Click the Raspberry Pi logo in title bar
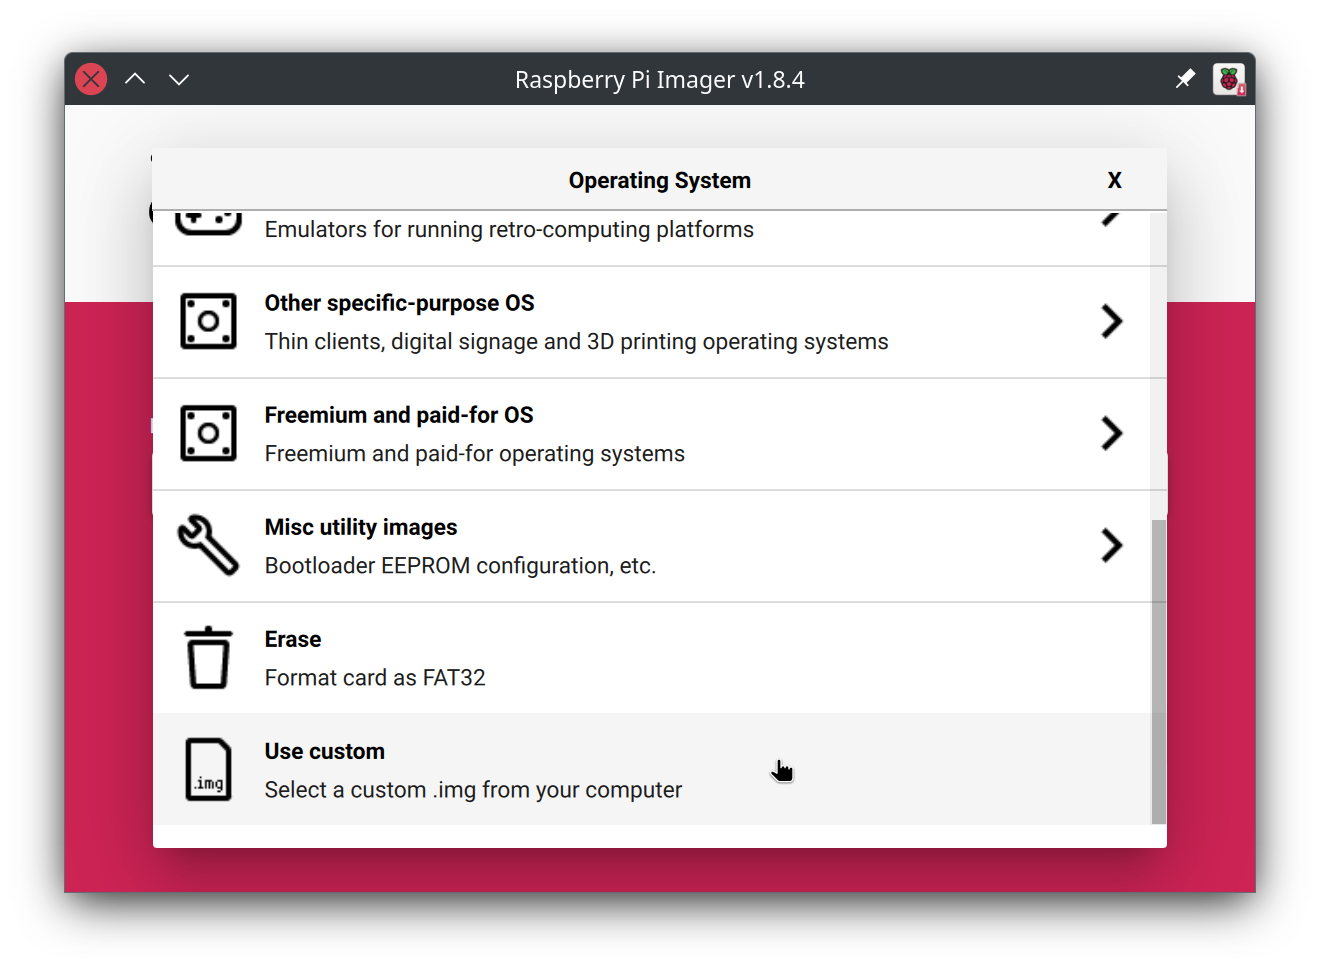This screenshot has width=1320, height=968. coord(1229,79)
